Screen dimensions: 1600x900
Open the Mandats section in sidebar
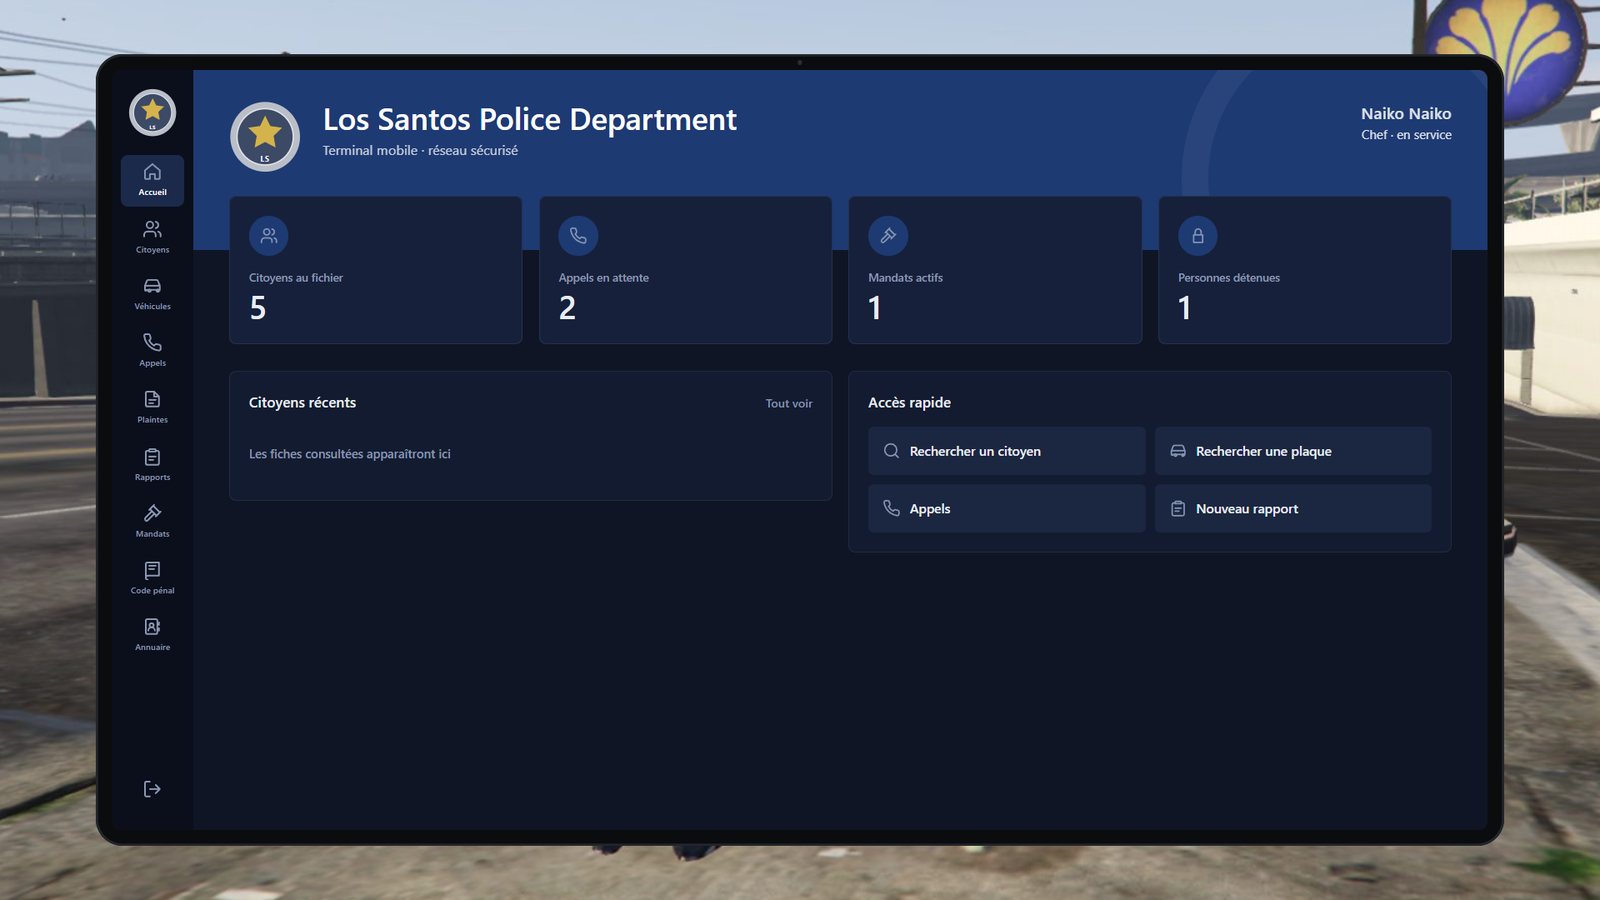pos(152,521)
